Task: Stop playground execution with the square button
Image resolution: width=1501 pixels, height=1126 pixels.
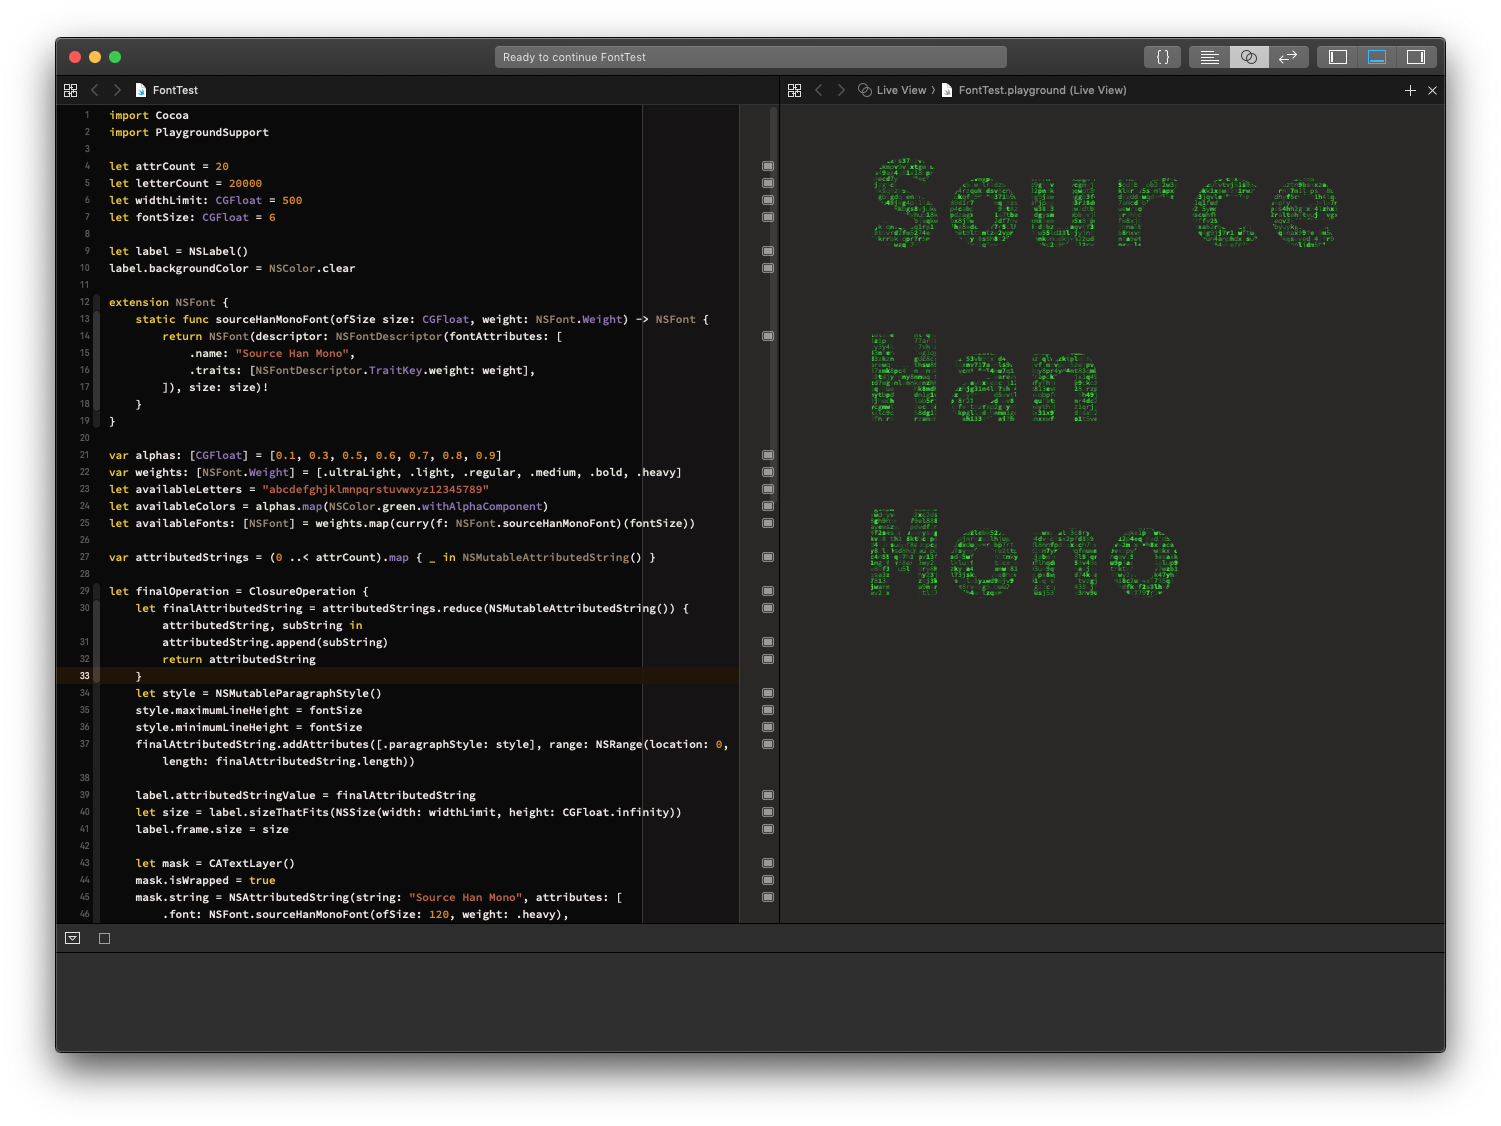Action: click(x=104, y=938)
